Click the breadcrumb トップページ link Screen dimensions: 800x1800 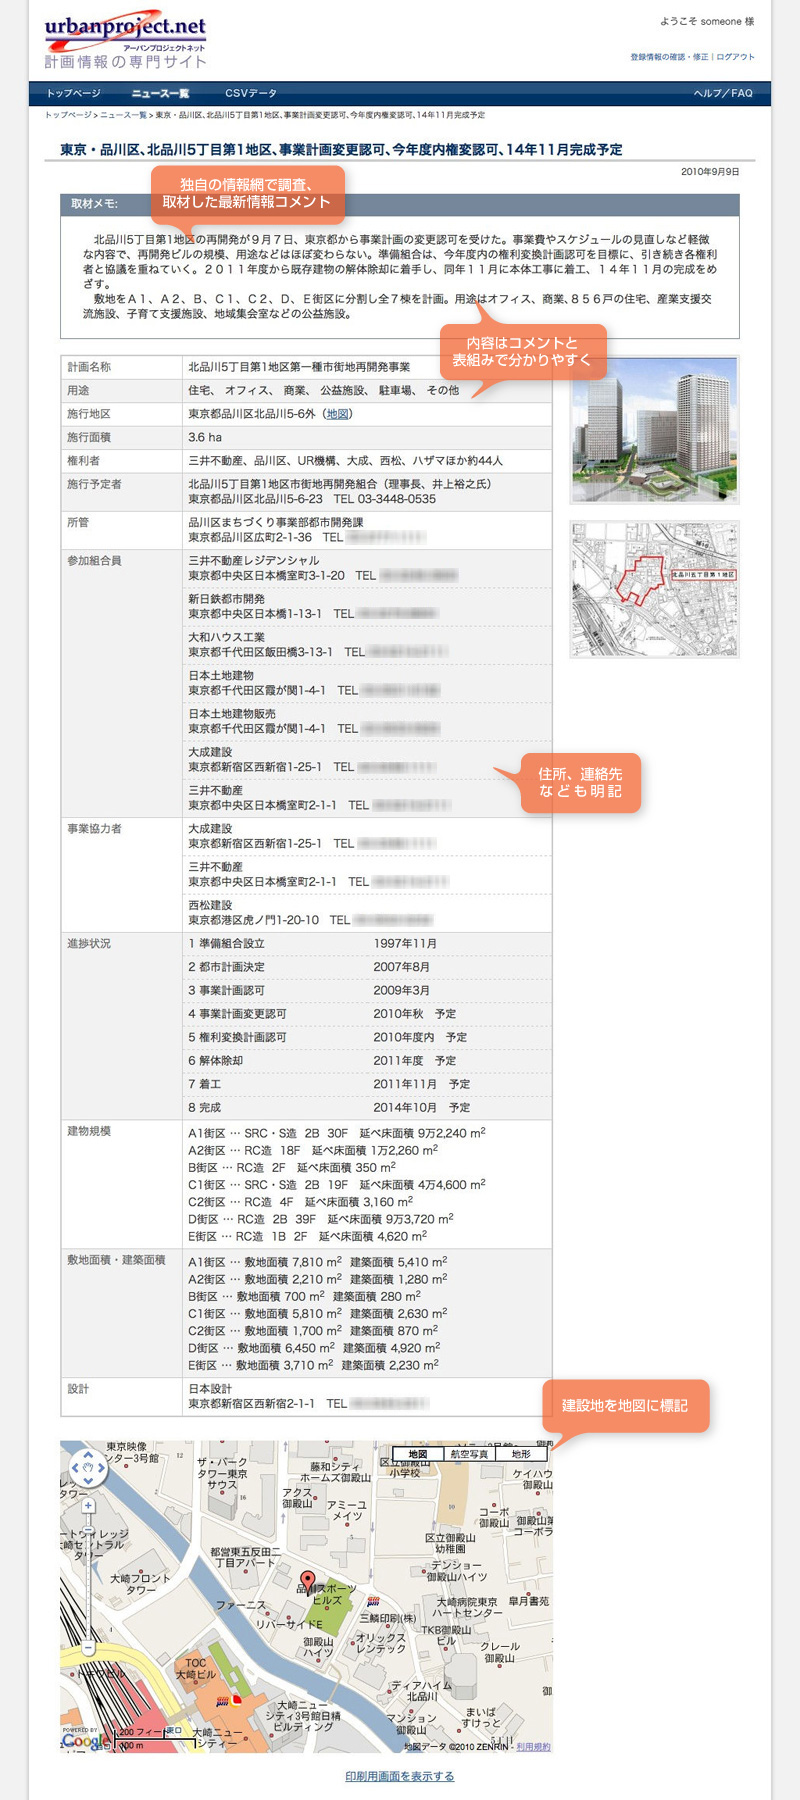click(x=67, y=115)
